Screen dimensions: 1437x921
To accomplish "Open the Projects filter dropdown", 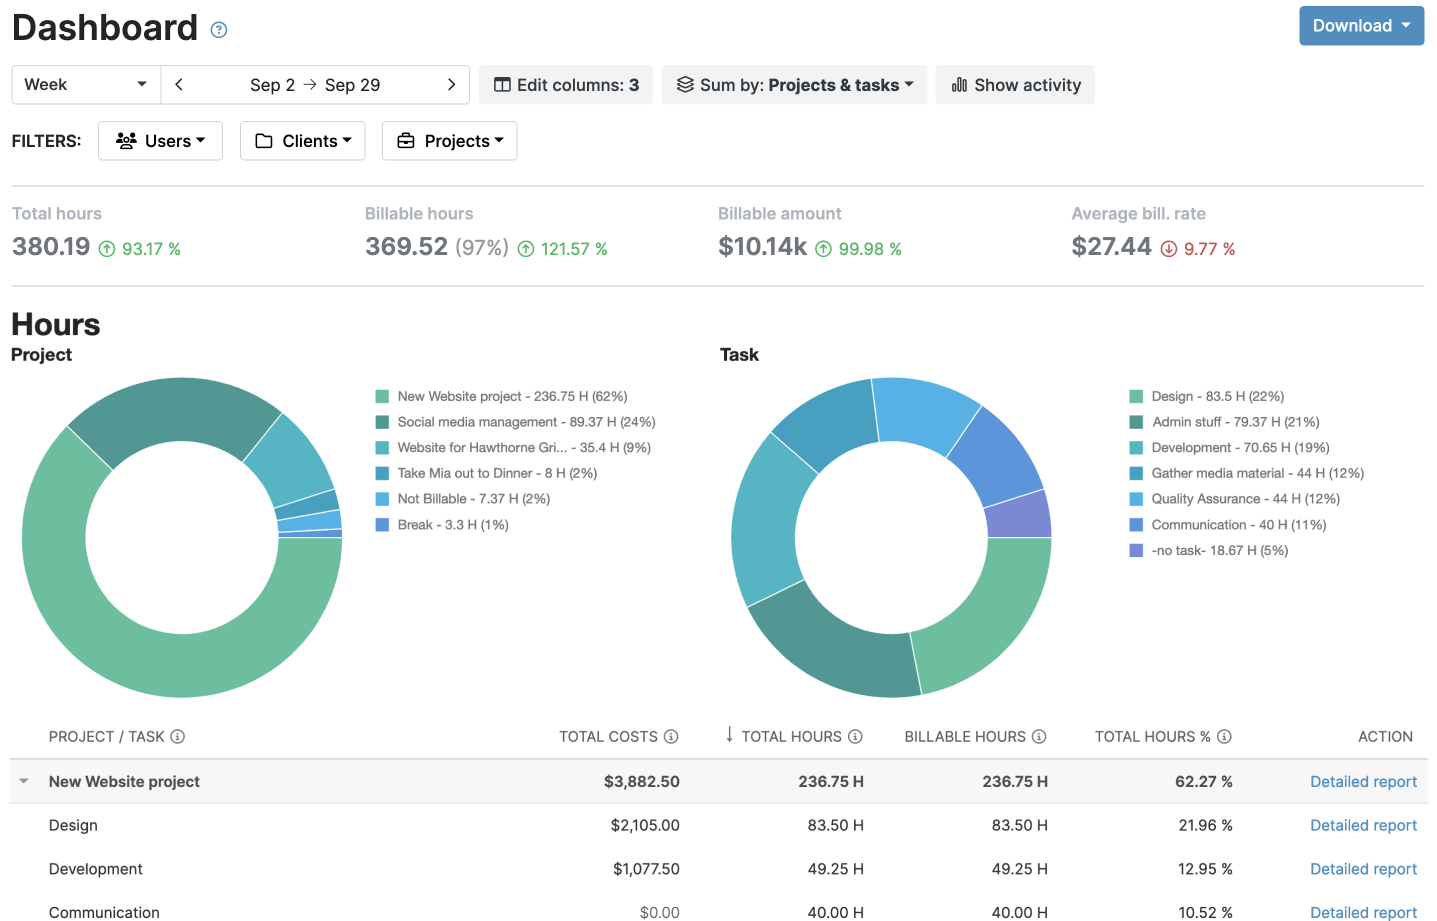I will pyautogui.click(x=450, y=141).
